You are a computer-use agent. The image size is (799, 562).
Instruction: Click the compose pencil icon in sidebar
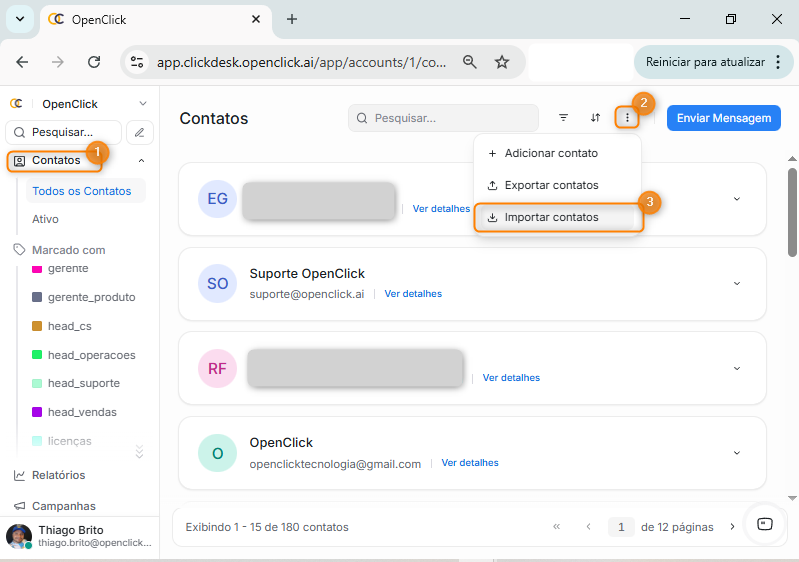[x=139, y=132]
